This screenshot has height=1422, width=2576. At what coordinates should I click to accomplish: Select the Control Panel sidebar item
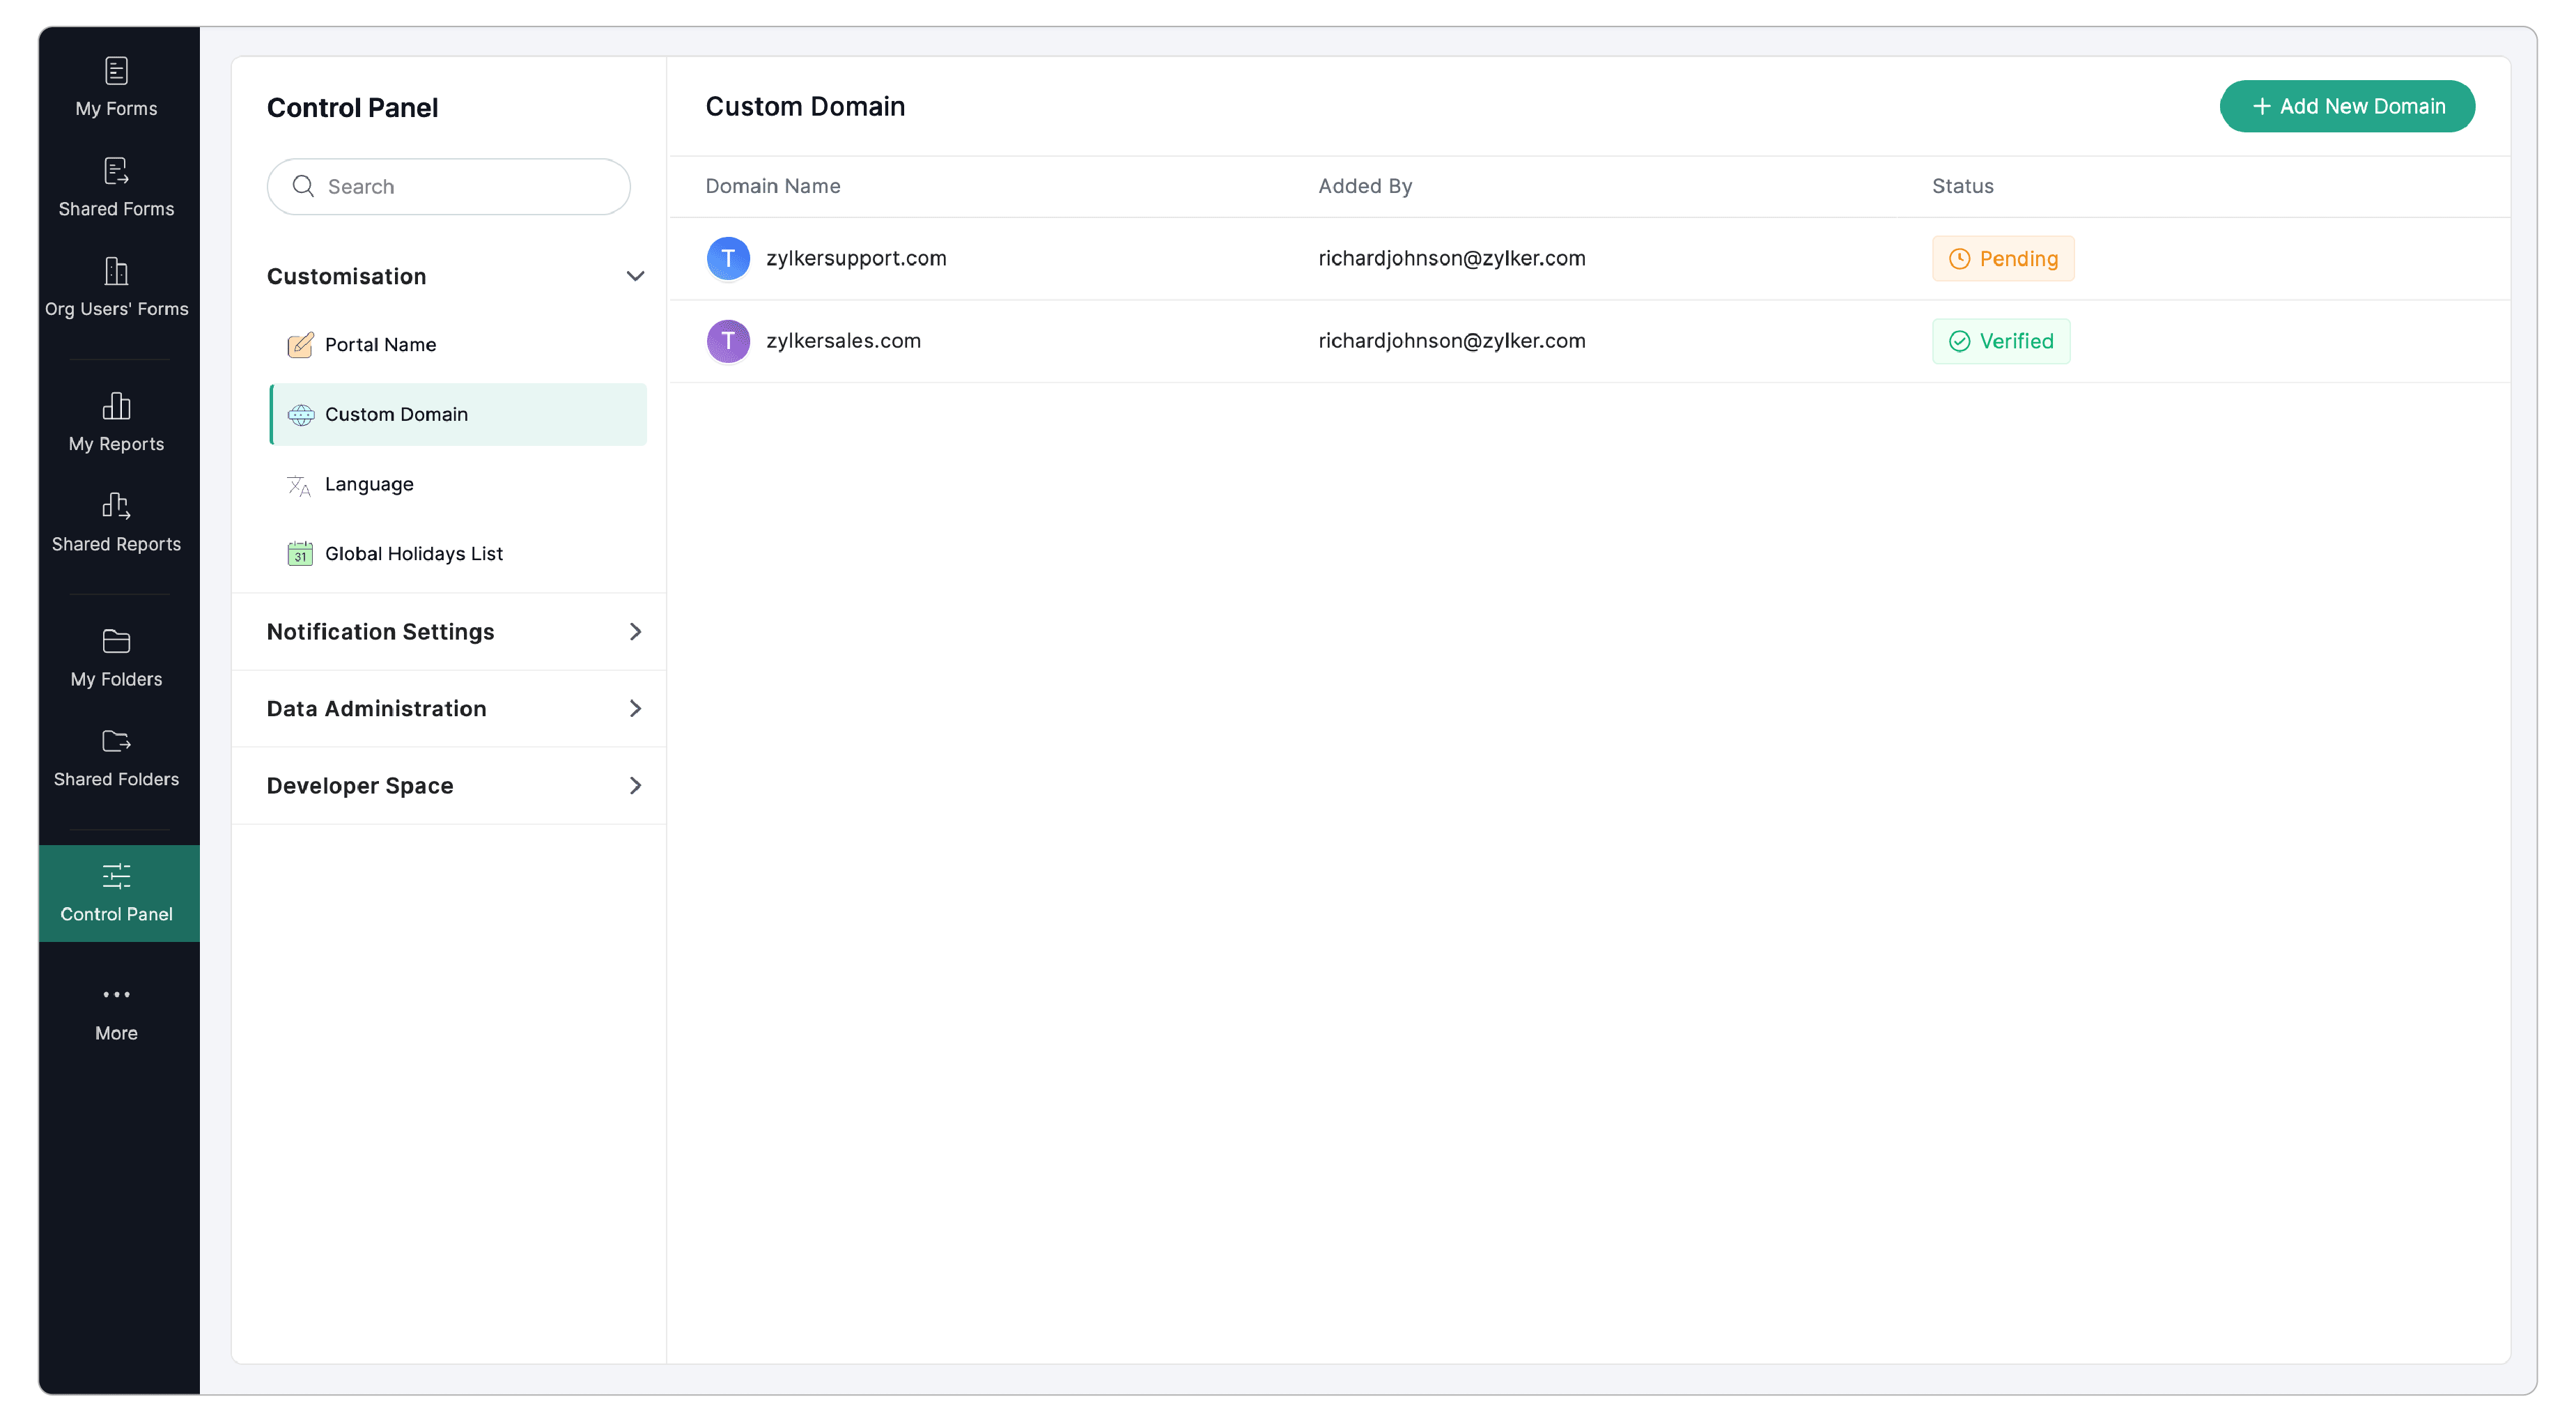pos(117,892)
